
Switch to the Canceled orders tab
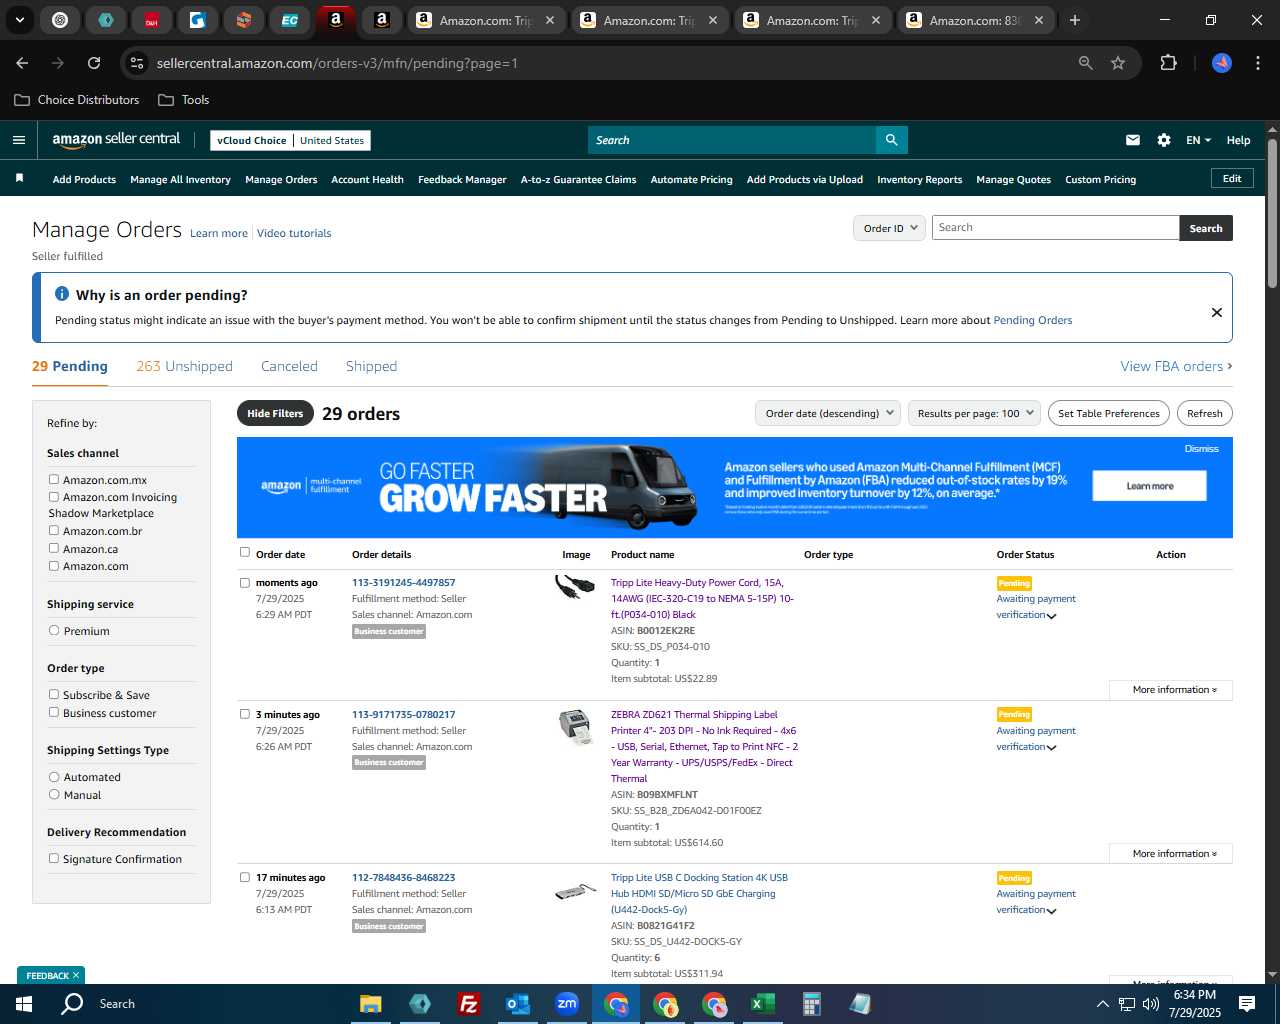(289, 366)
